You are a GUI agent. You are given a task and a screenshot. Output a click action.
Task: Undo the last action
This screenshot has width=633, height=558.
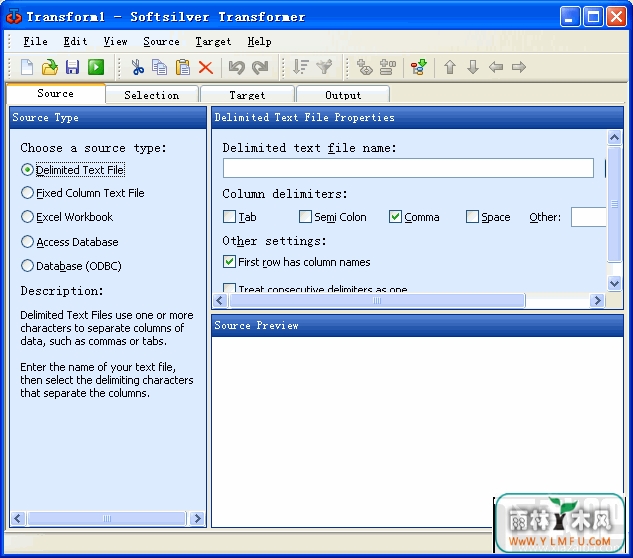(237, 67)
